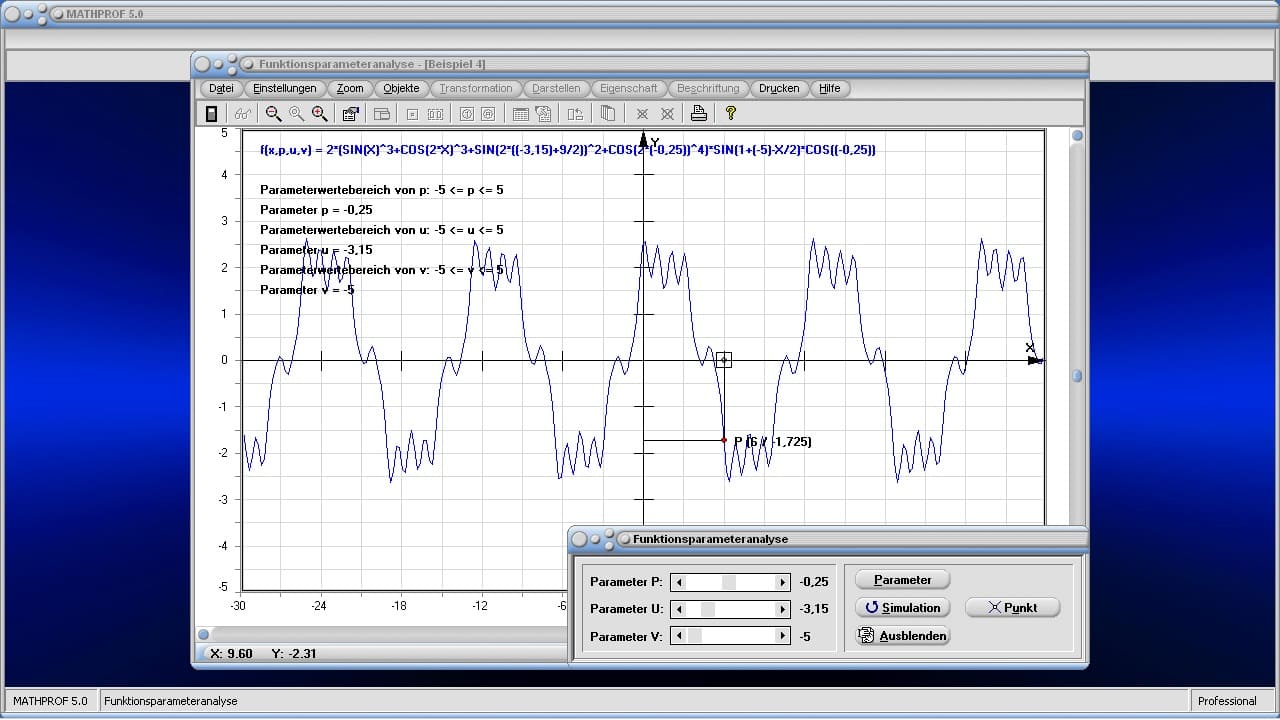Open help with the question mark icon
The image size is (1280, 720).
pyautogui.click(x=731, y=114)
